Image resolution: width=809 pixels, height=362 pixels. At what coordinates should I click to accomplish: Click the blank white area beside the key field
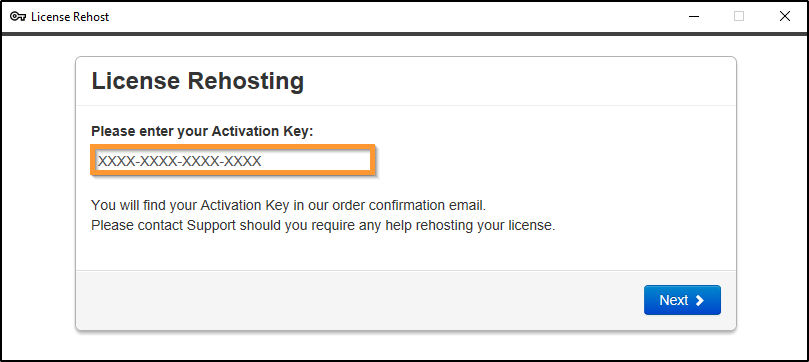tap(552, 161)
